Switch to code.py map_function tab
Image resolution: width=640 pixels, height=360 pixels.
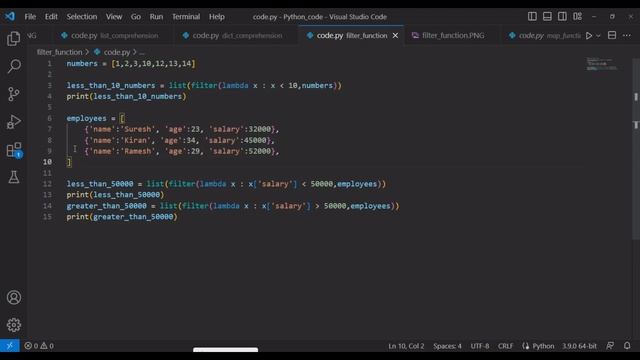544,36
